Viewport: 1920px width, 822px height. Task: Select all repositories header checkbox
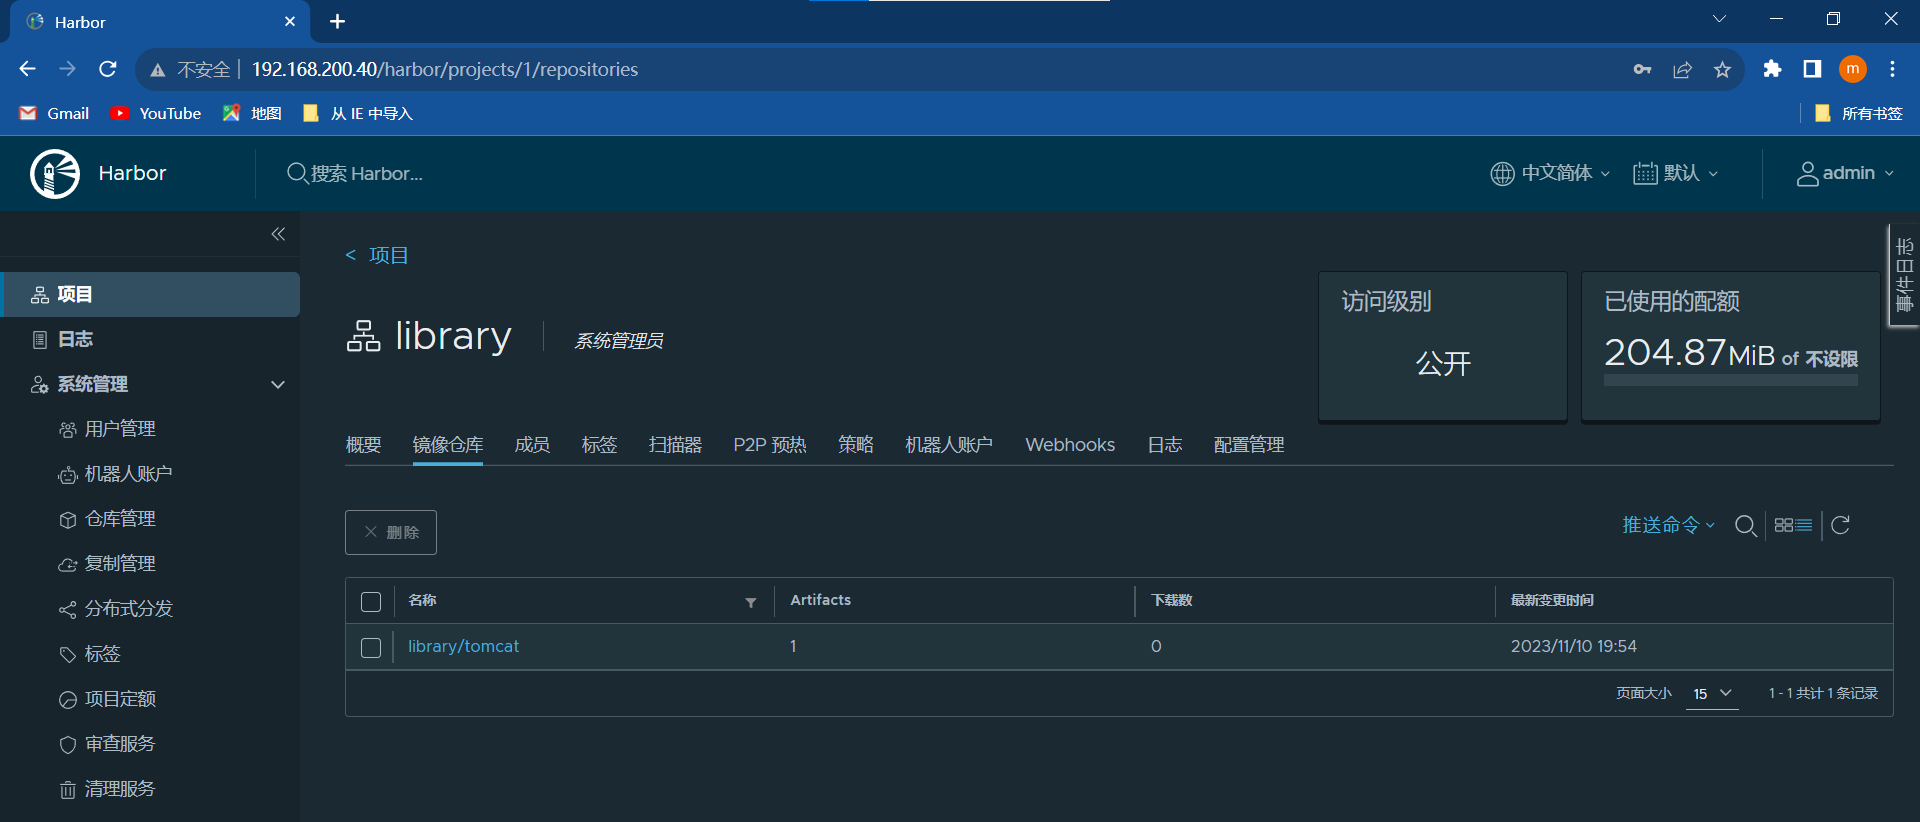point(371,602)
